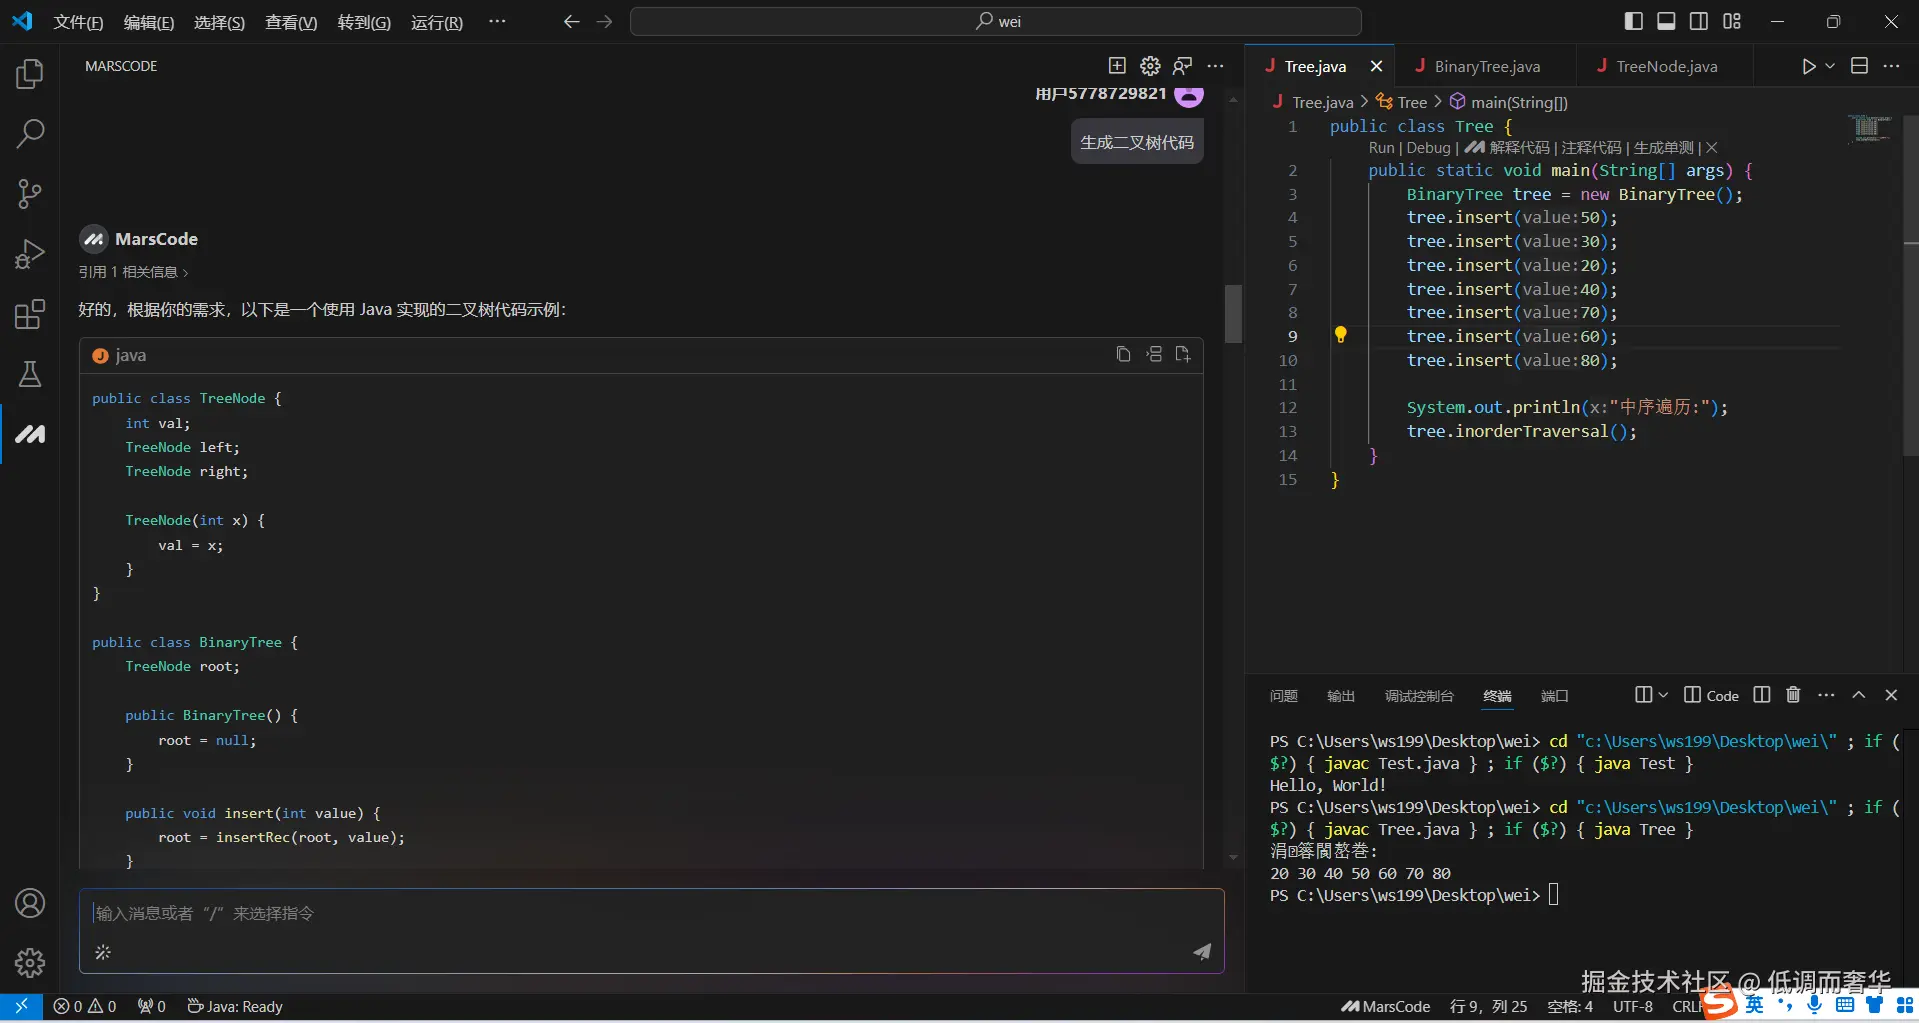Maximize the terminal panel with the up chevron
Viewport: 1919px width, 1023px height.
pyautogui.click(x=1858, y=695)
